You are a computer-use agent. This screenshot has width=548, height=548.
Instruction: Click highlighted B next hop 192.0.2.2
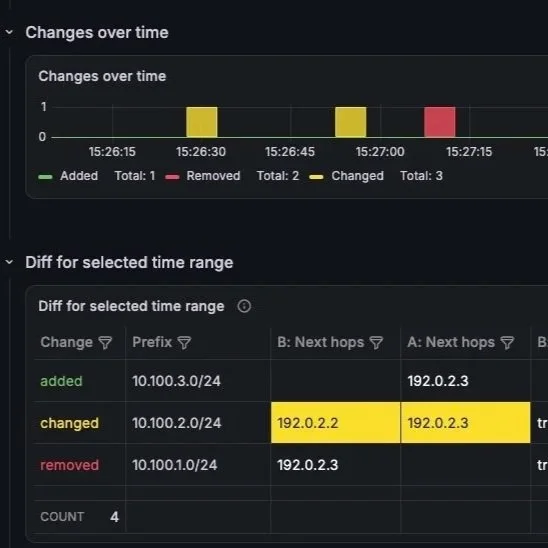pos(336,423)
